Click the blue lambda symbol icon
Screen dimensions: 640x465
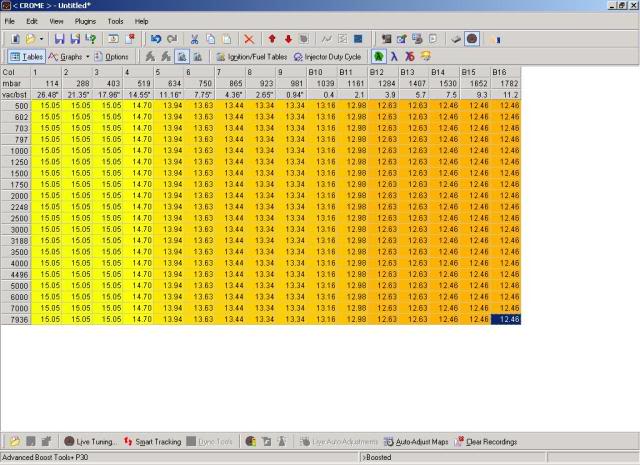click(x=394, y=57)
